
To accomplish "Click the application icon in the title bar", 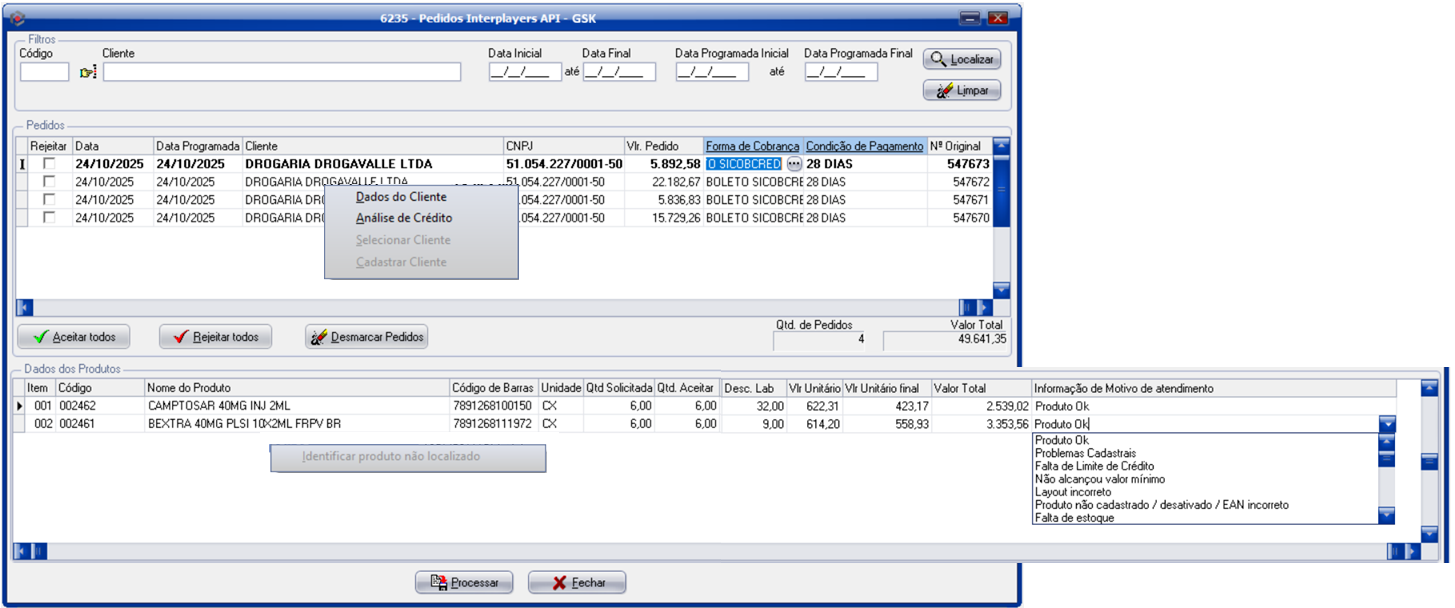I will [16, 17].
